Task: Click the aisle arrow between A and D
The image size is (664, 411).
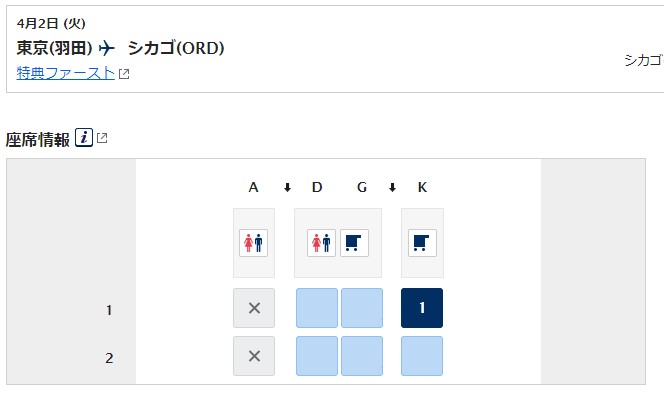Action: pos(288,188)
